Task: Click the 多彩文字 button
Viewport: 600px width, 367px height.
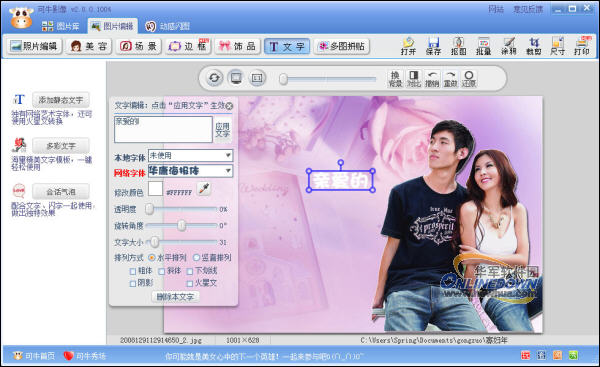Action: [x=61, y=146]
